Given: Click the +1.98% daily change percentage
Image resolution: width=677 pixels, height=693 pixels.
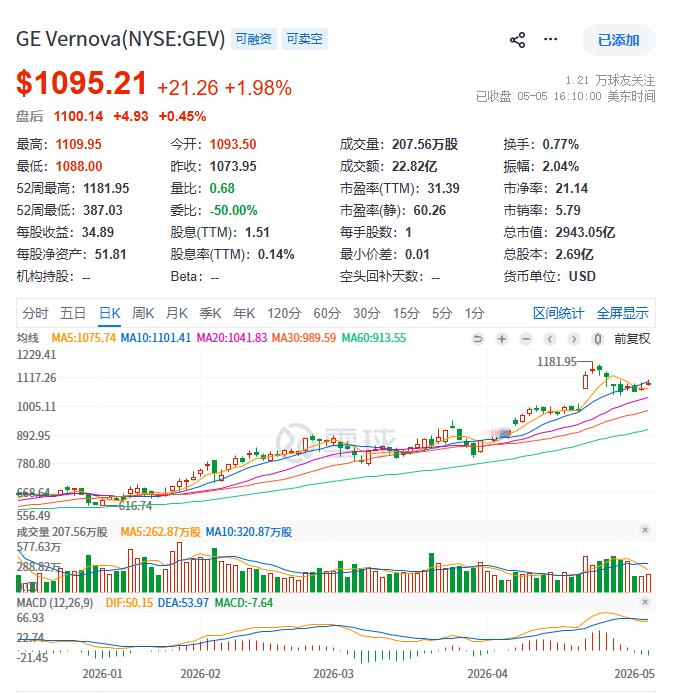Looking at the screenshot, I should pos(259,88).
